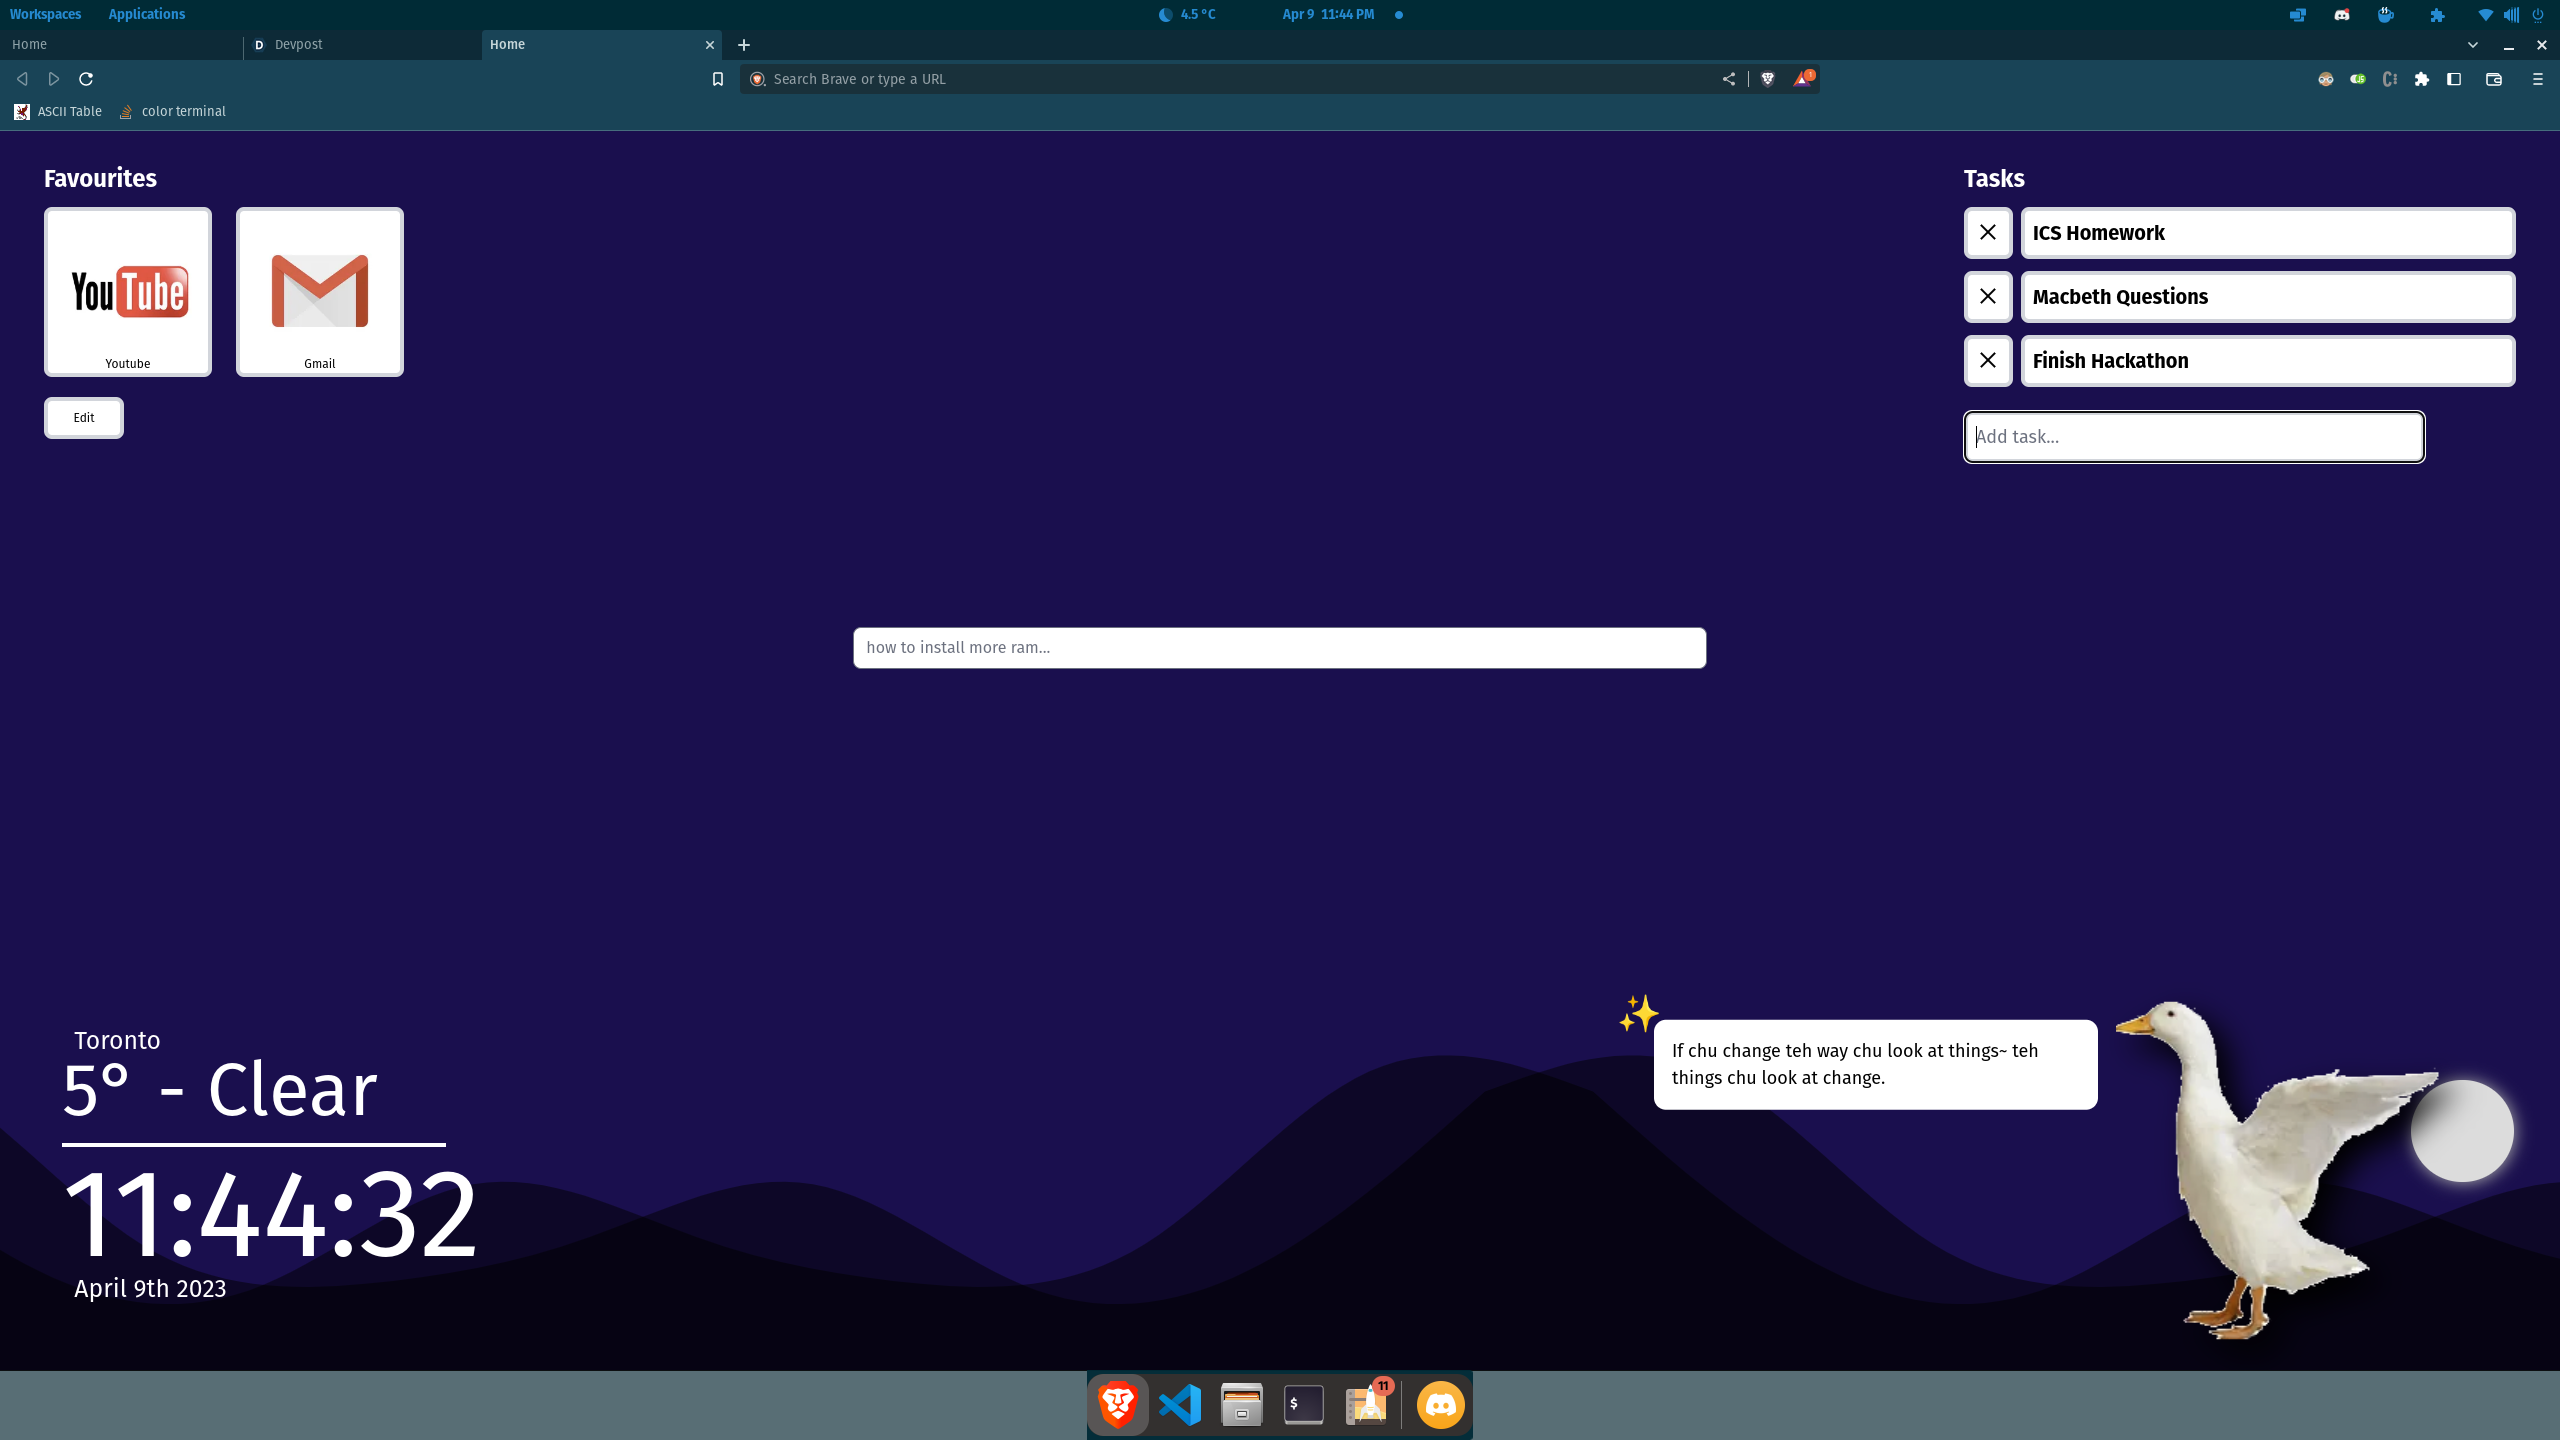Open Discord from the dock
The image size is (2560, 1440).
(1440, 1405)
